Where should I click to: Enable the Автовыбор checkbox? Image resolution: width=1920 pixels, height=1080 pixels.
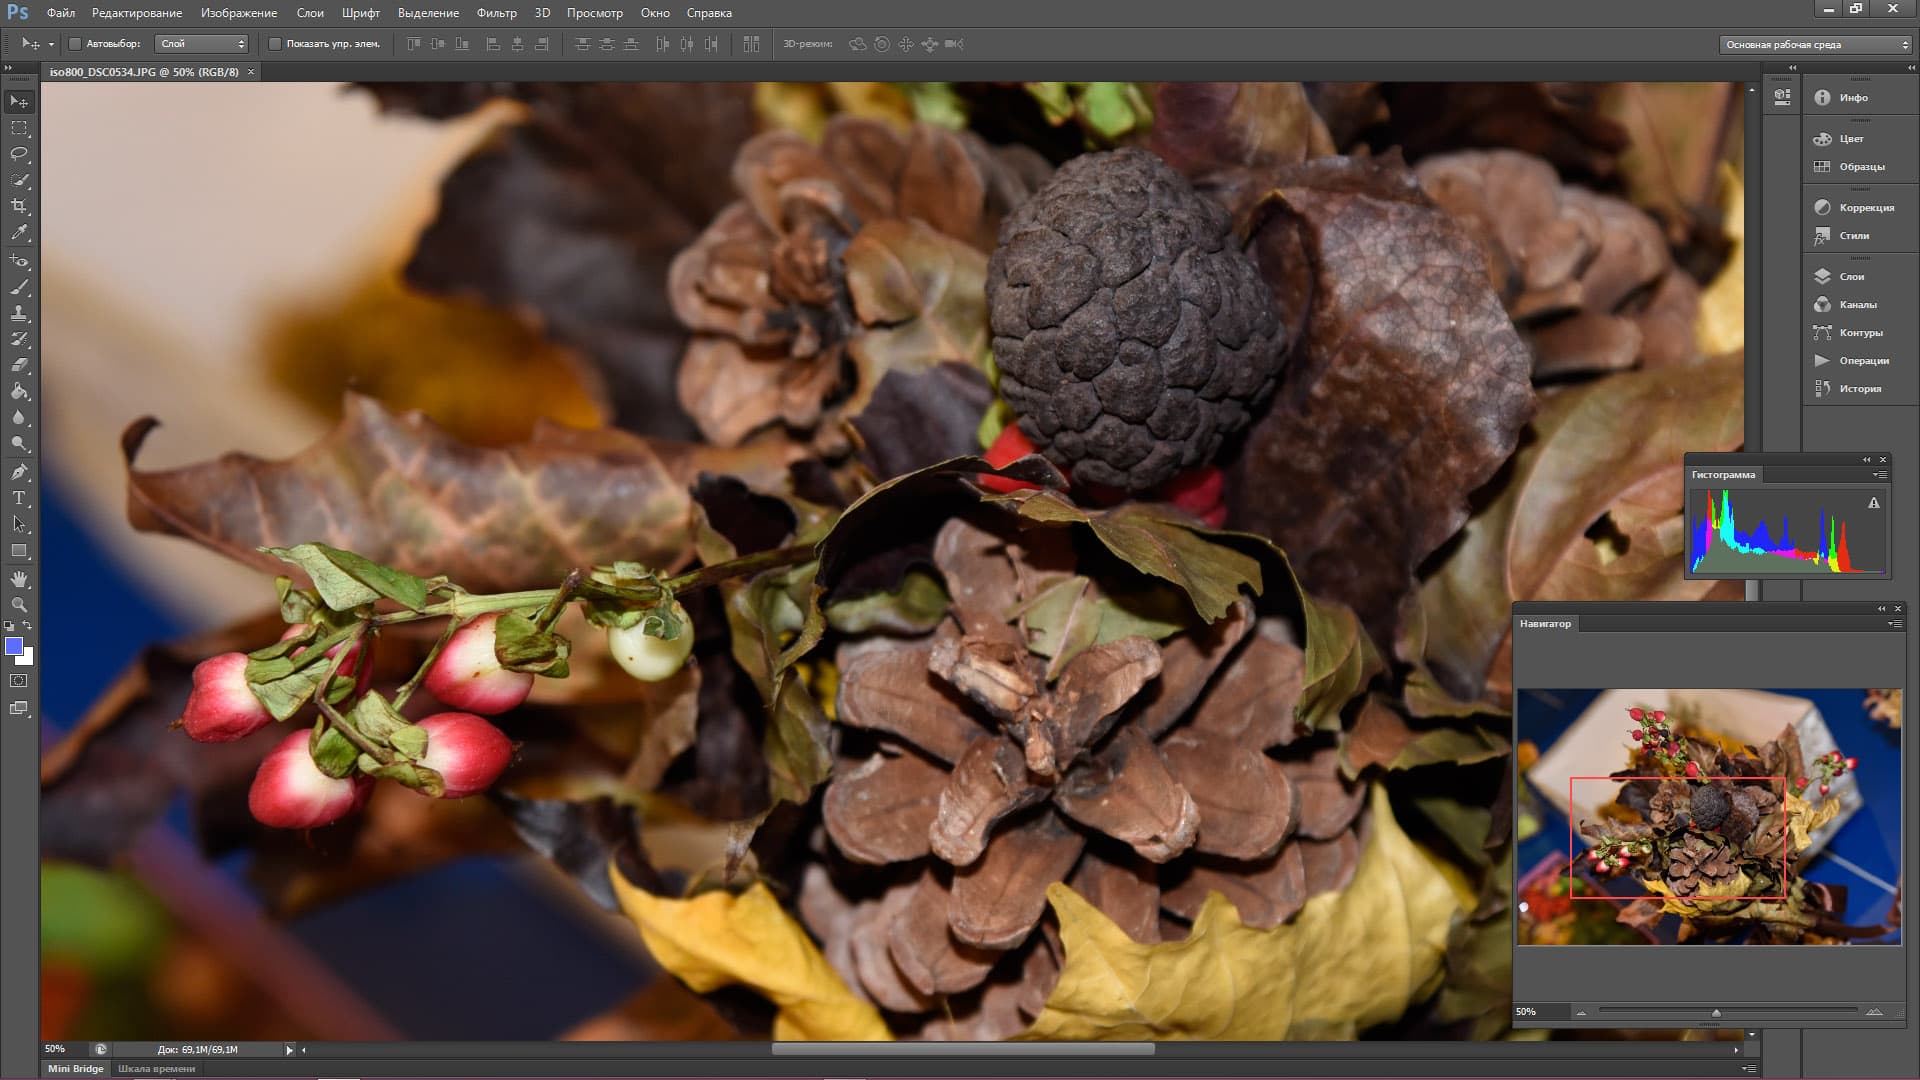pyautogui.click(x=75, y=44)
